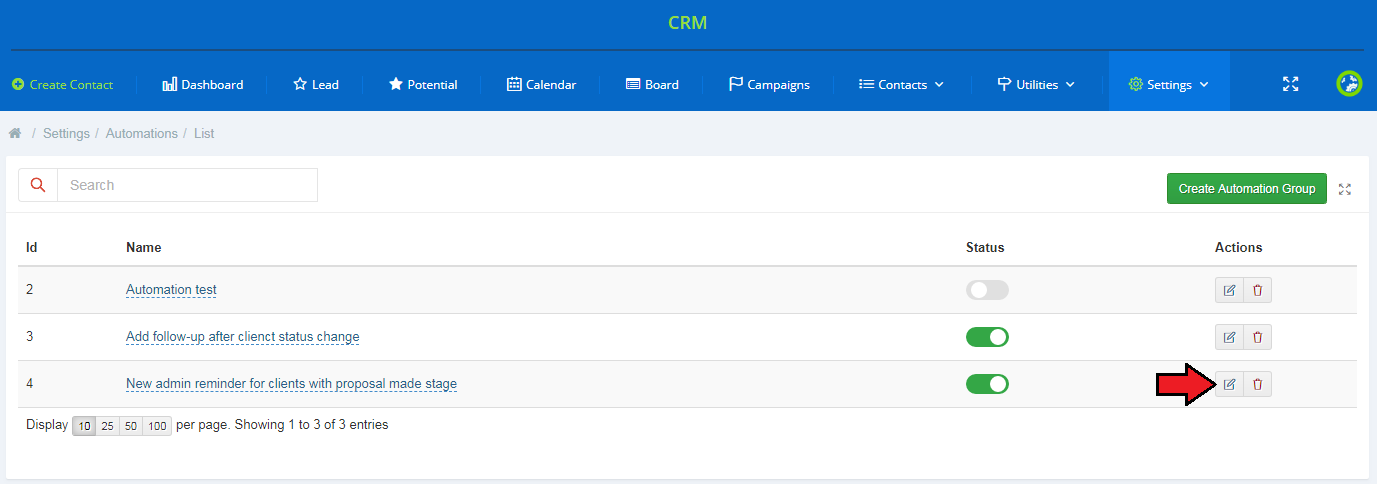Sort by the Status column header
The height and width of the screenshot is (484, 1377).
pos(985,247)
